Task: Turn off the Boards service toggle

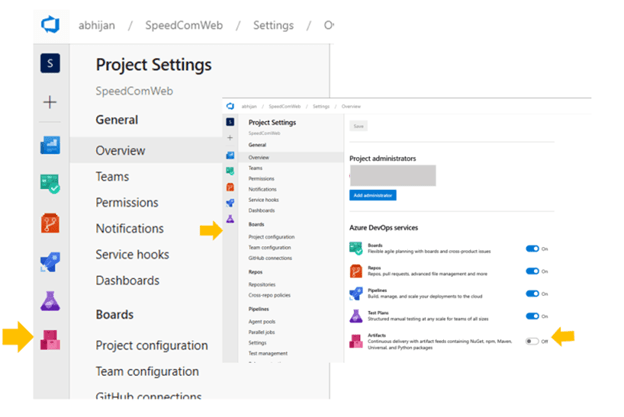Action: point(532,248)
